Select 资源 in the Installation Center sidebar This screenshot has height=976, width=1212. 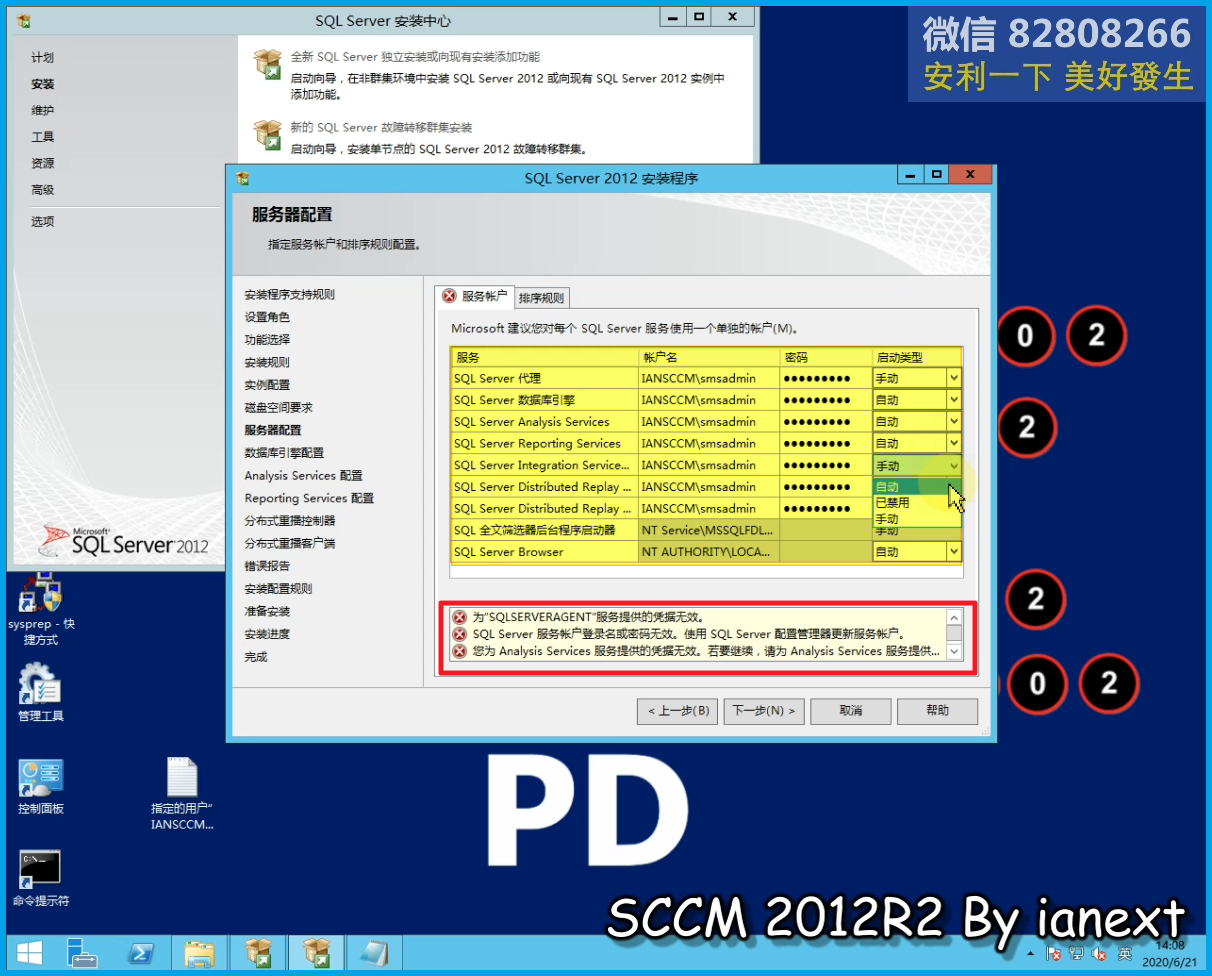pos(42,163)
